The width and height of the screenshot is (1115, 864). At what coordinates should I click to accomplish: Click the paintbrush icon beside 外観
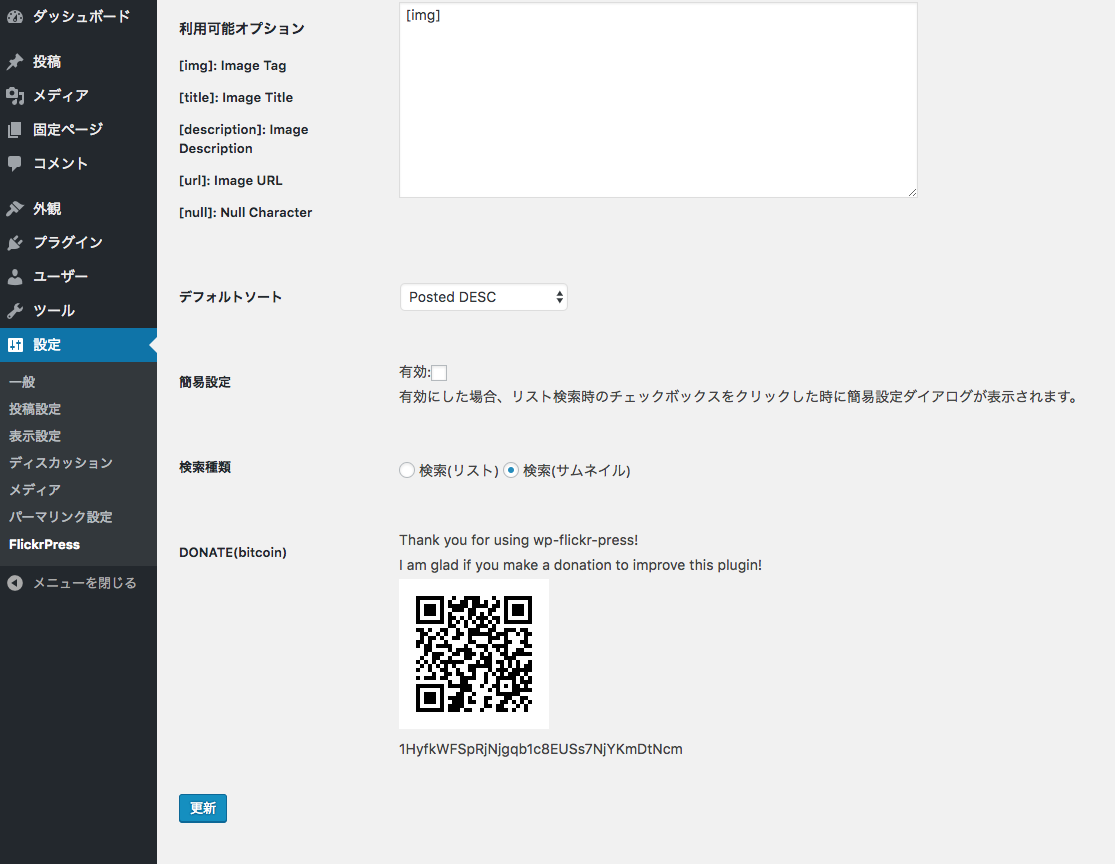coord(15,208)
